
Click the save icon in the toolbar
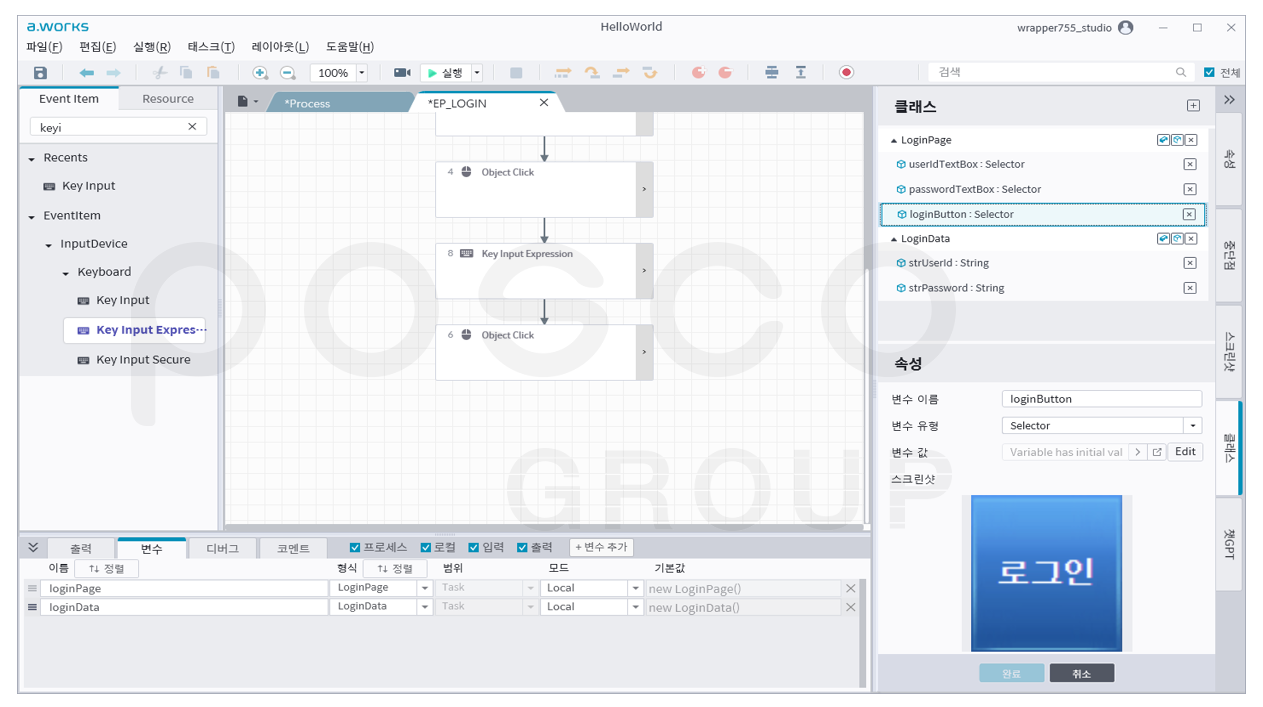(x=40, y=73)
